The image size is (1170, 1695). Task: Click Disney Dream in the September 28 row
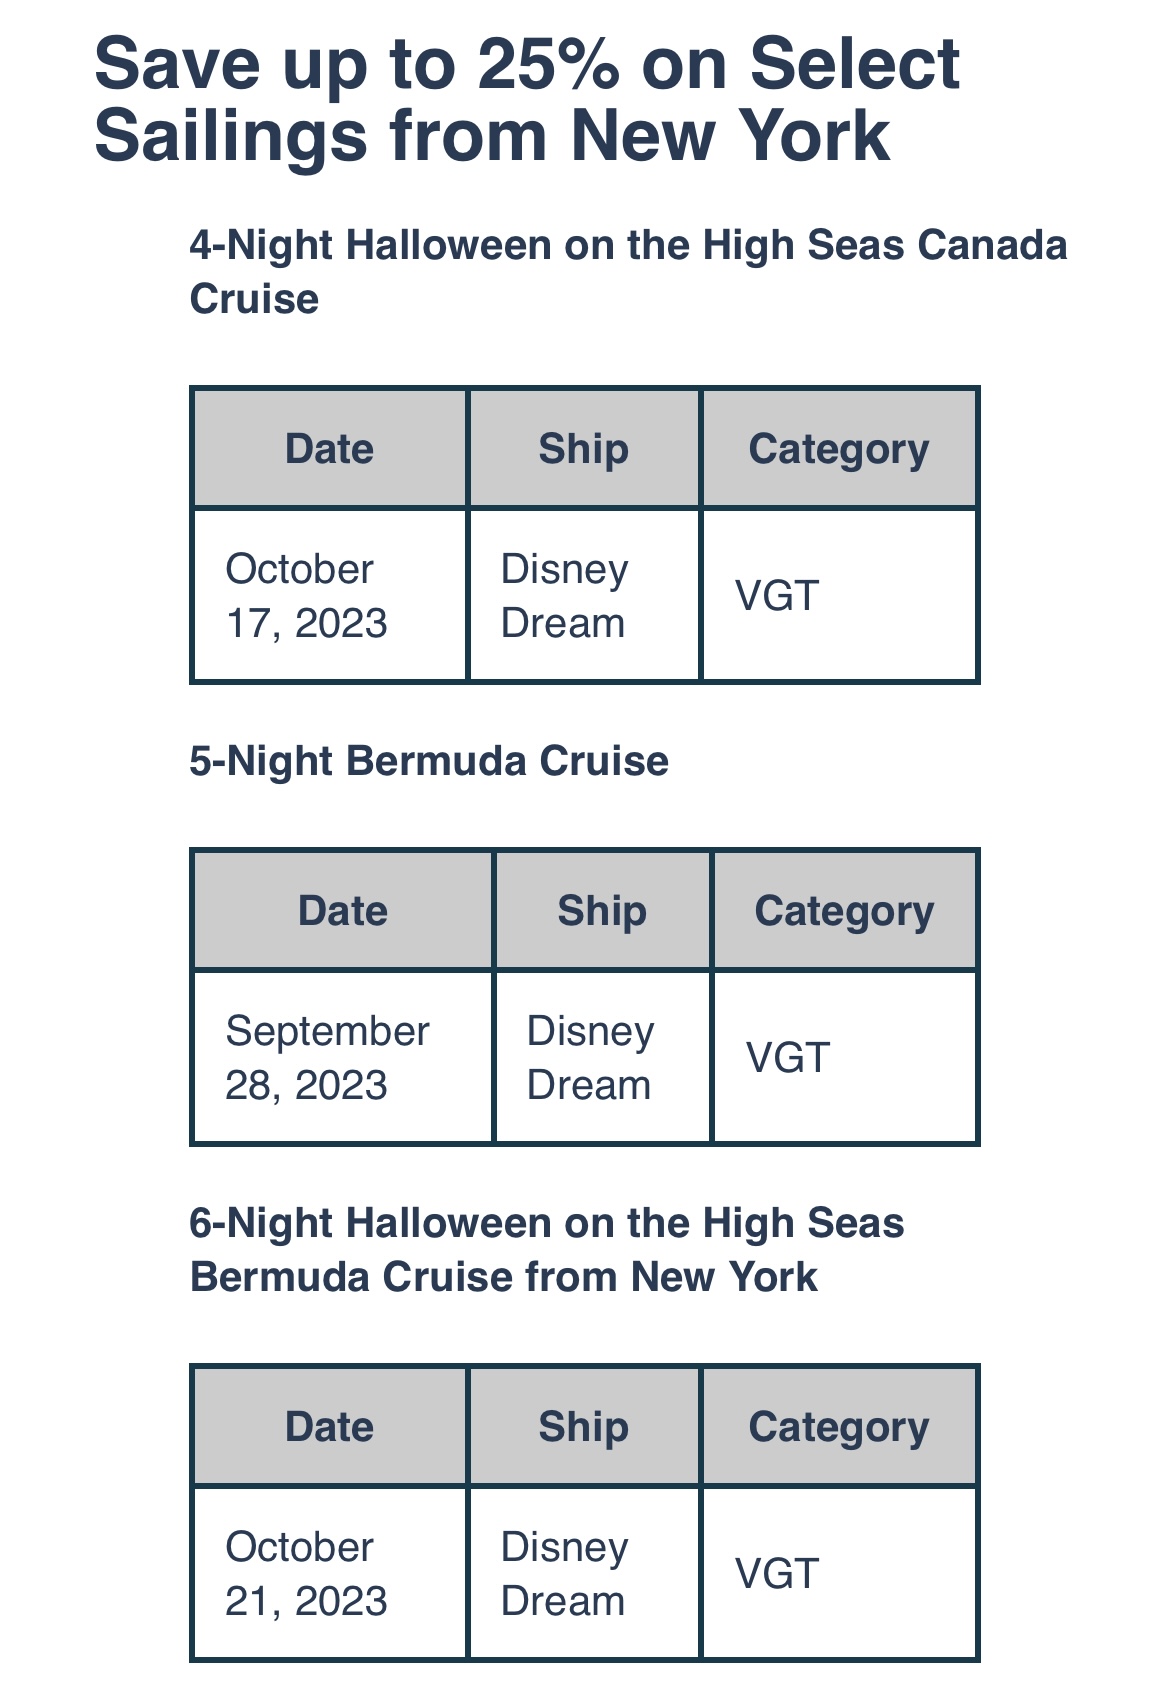590,1058
